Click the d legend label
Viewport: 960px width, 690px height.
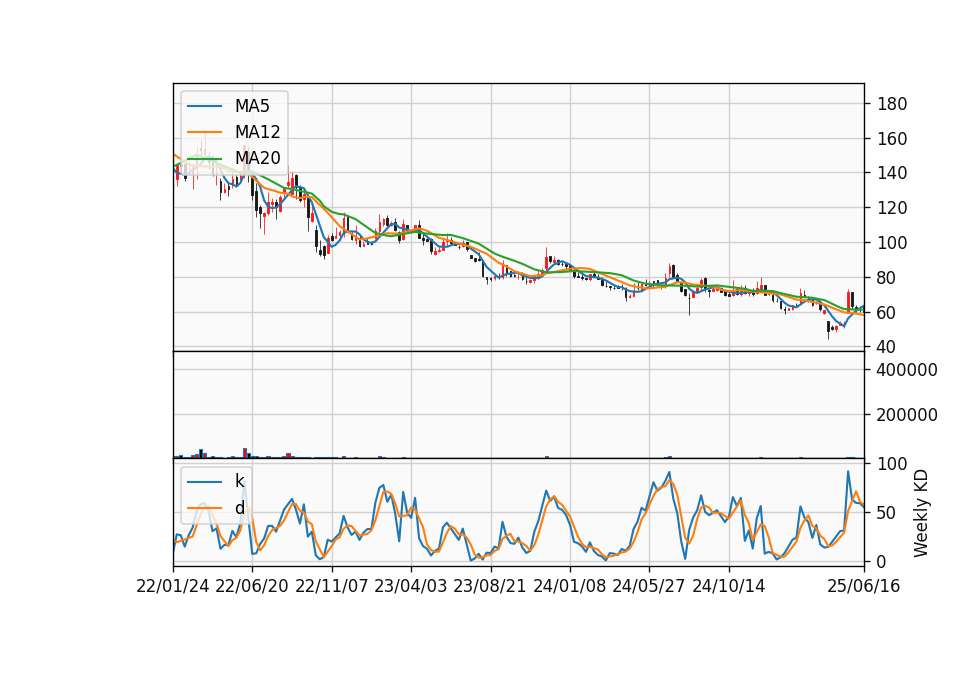coord(240,508)
